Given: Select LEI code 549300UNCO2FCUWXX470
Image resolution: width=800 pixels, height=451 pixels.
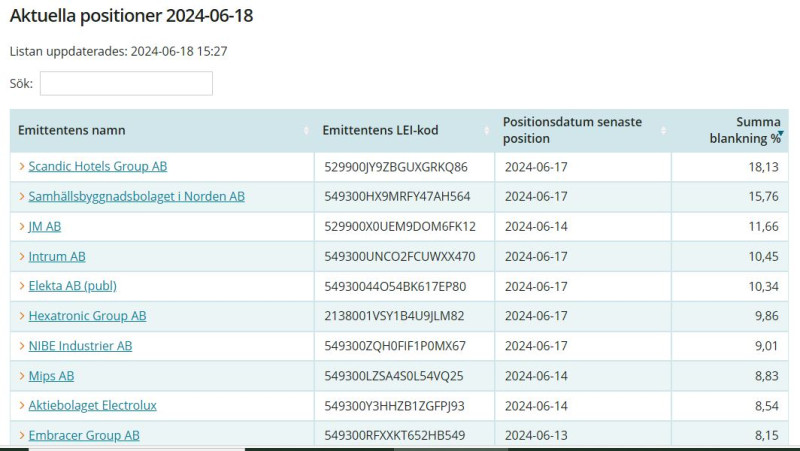Looking at the screenshot, I should (400, 256).
